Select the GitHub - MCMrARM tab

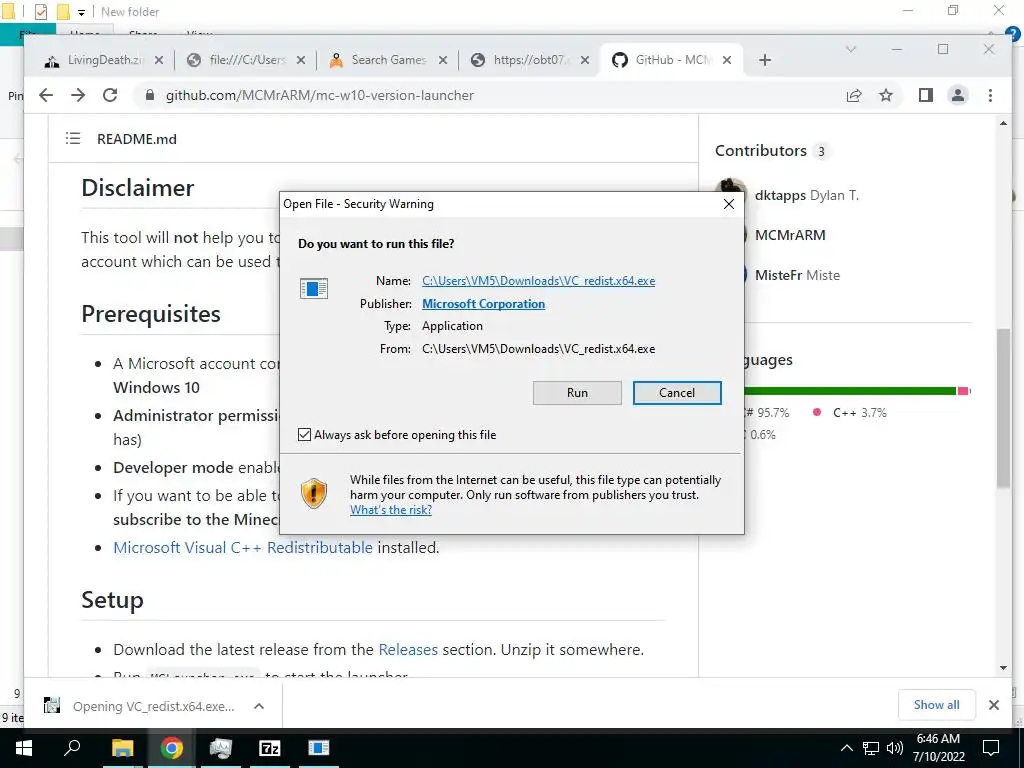tap(671, 60)
